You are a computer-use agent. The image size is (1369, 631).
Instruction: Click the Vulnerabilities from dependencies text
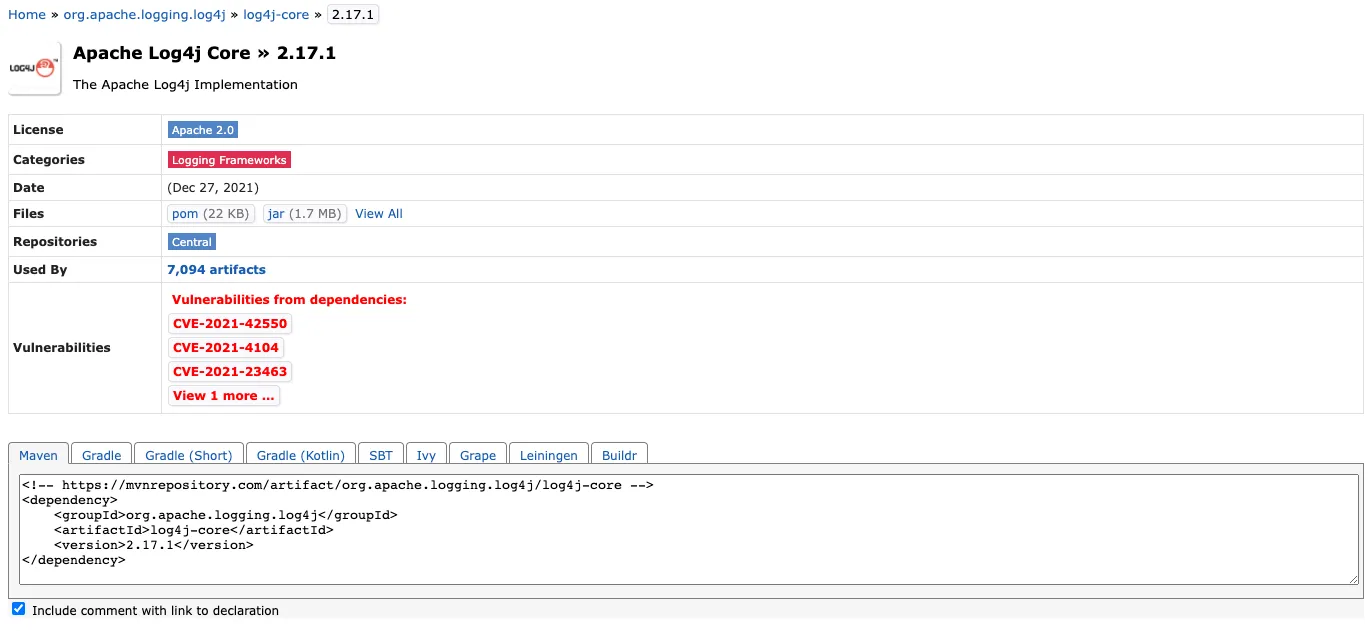click(x=289, y=300)
